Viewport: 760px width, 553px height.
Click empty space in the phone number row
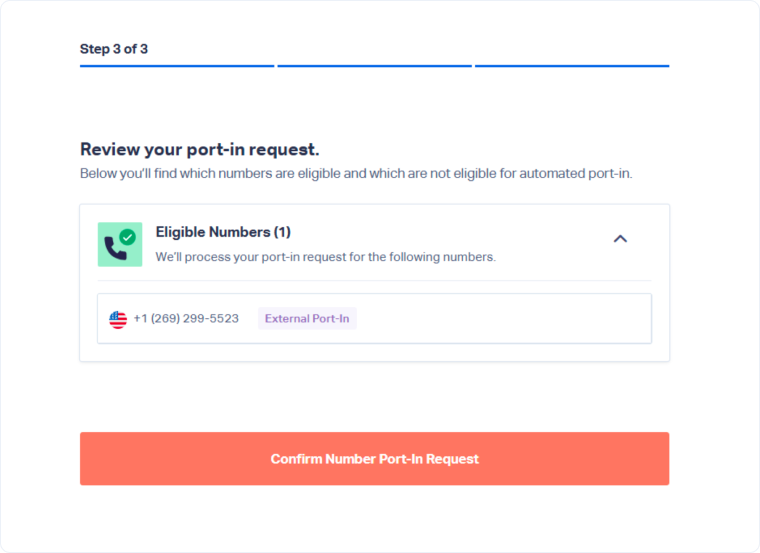[x=500, y=319]
